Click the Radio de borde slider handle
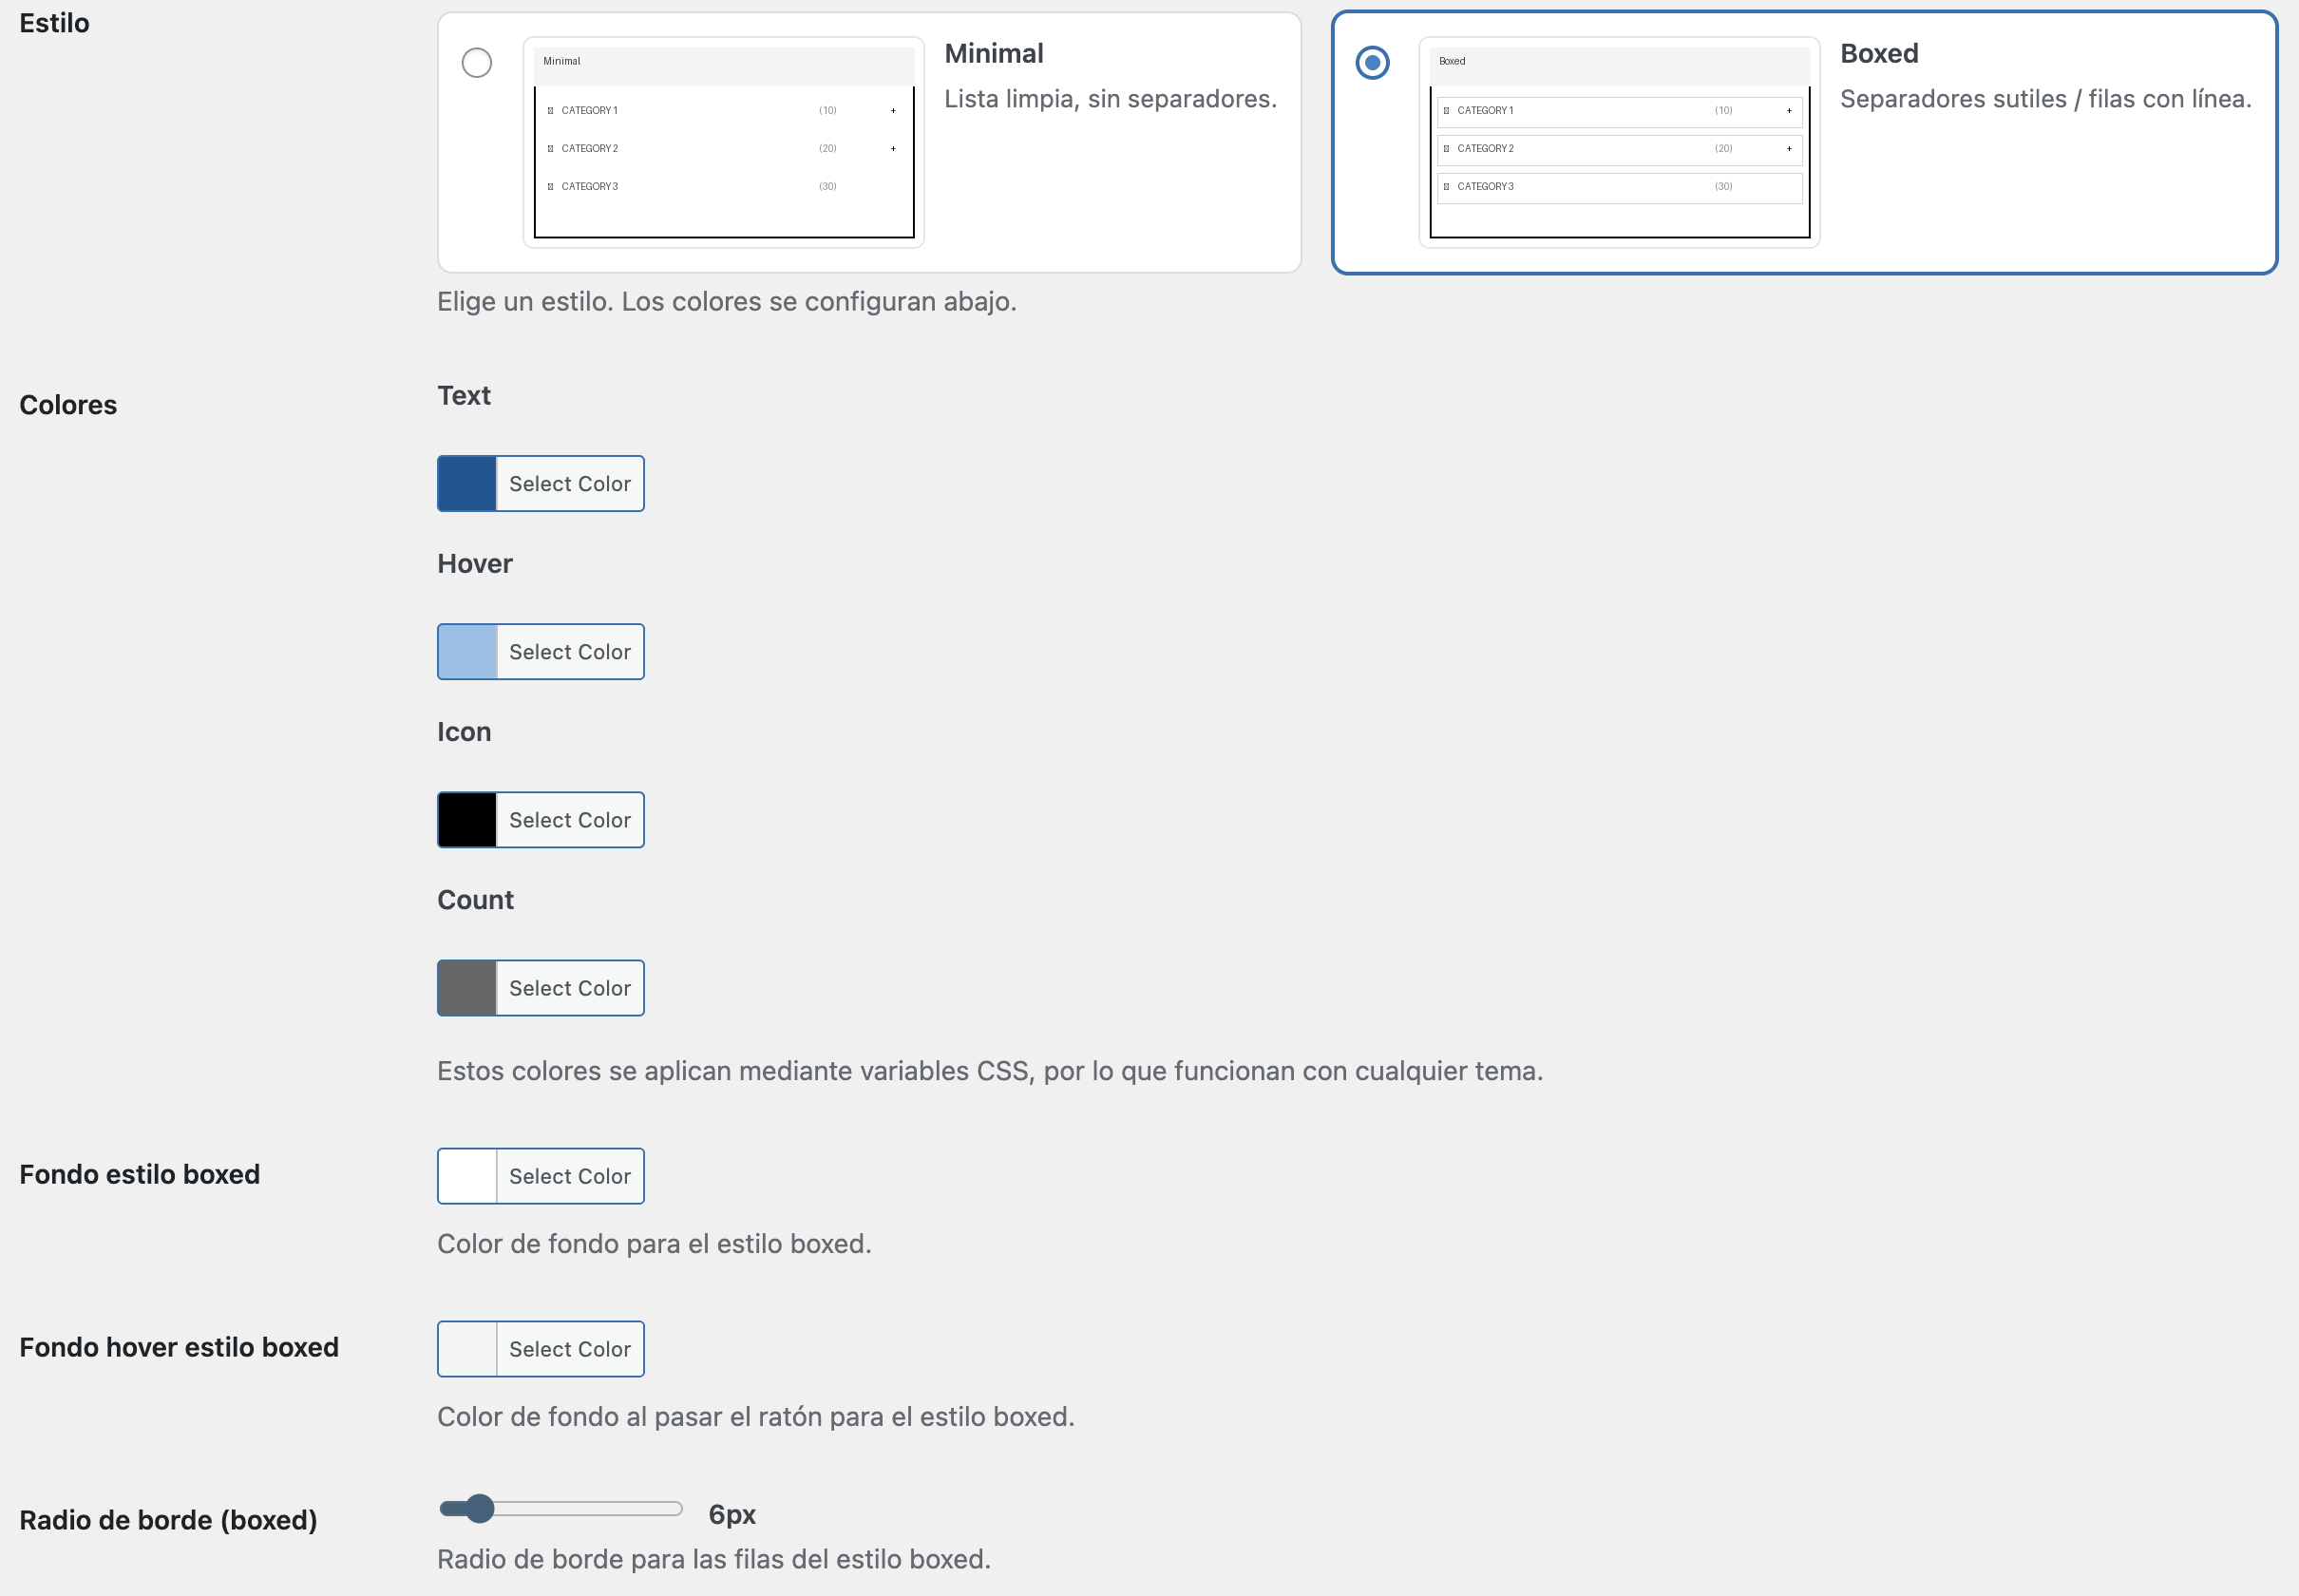 coord(480,1508)
